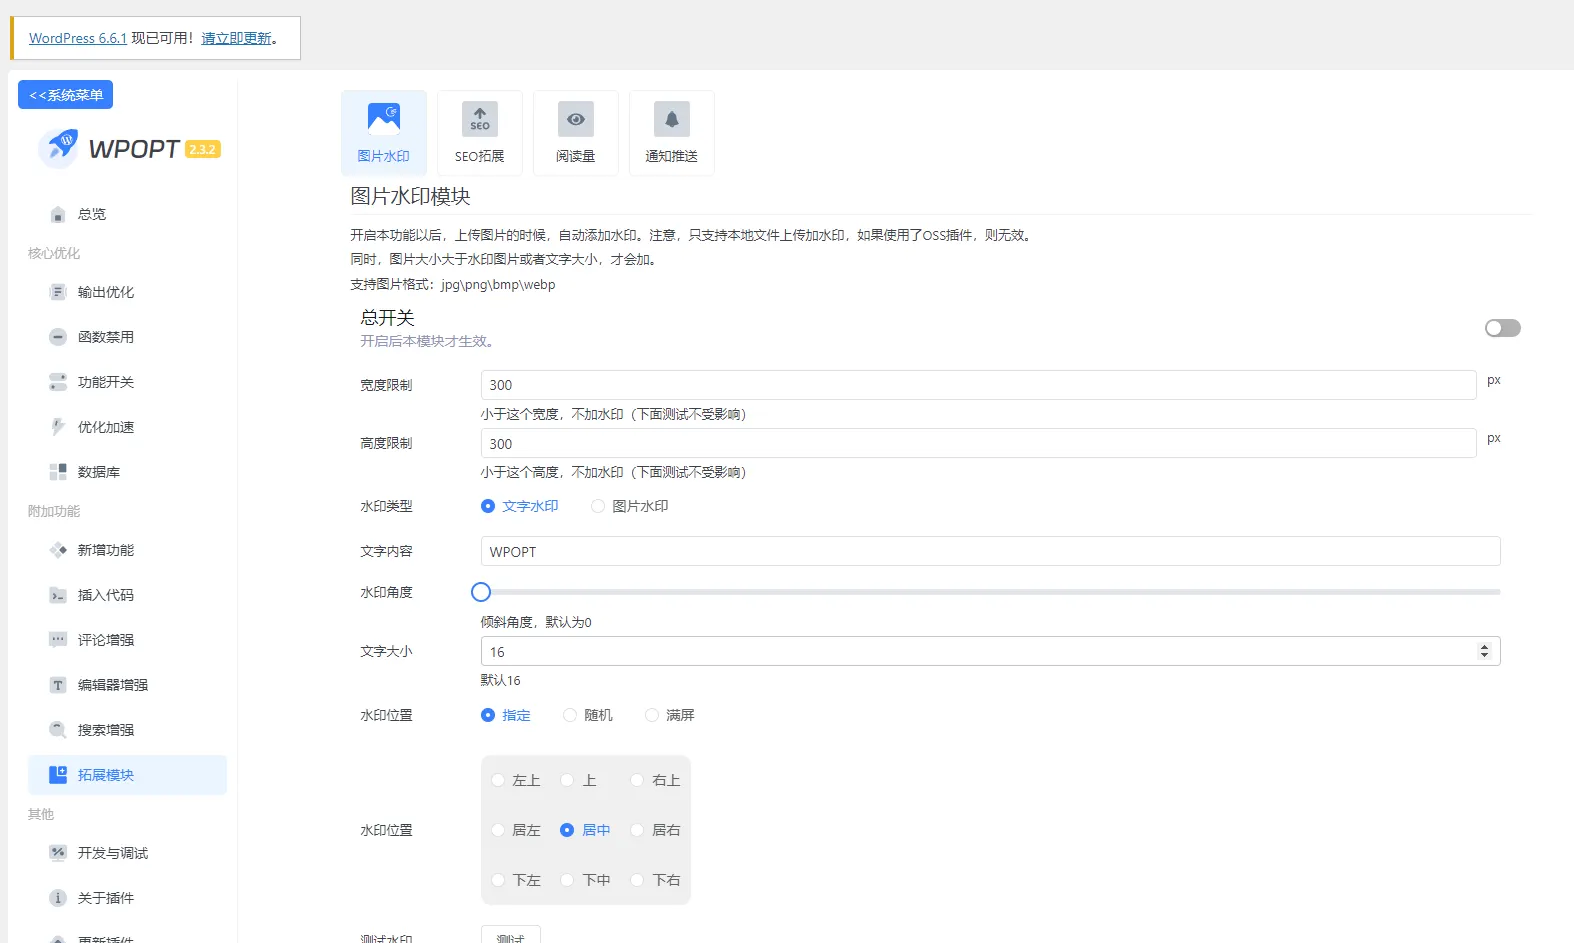Click the 拓展模块 sidebar icon
The width and height of the screenshot is (1574, 943).
58,775
